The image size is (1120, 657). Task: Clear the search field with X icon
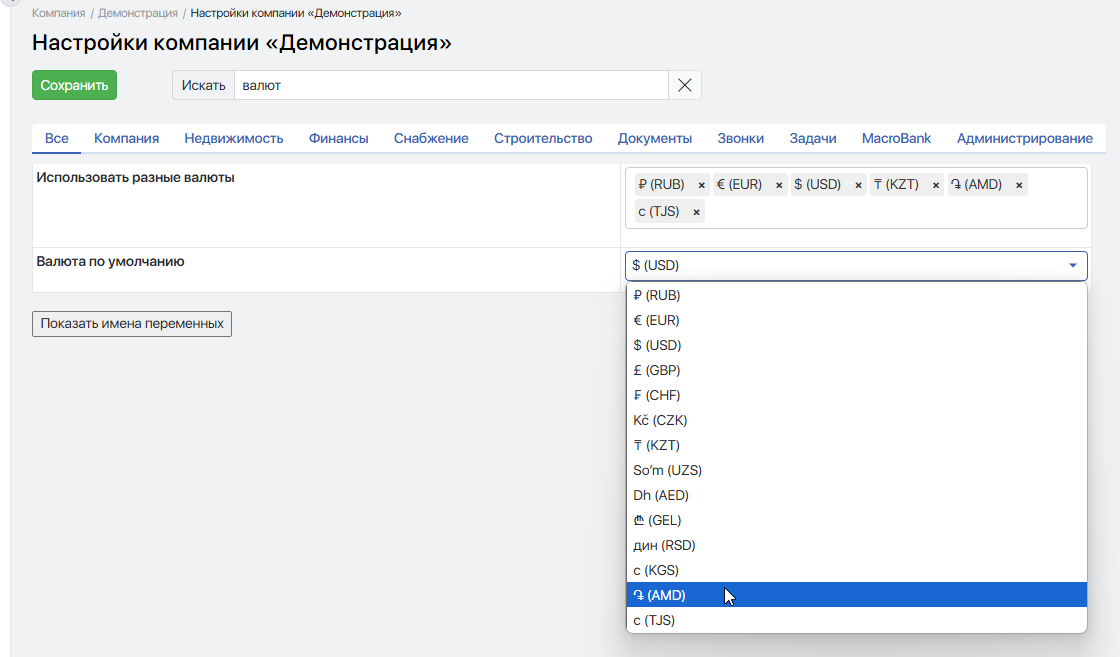[x=685, y=85]
